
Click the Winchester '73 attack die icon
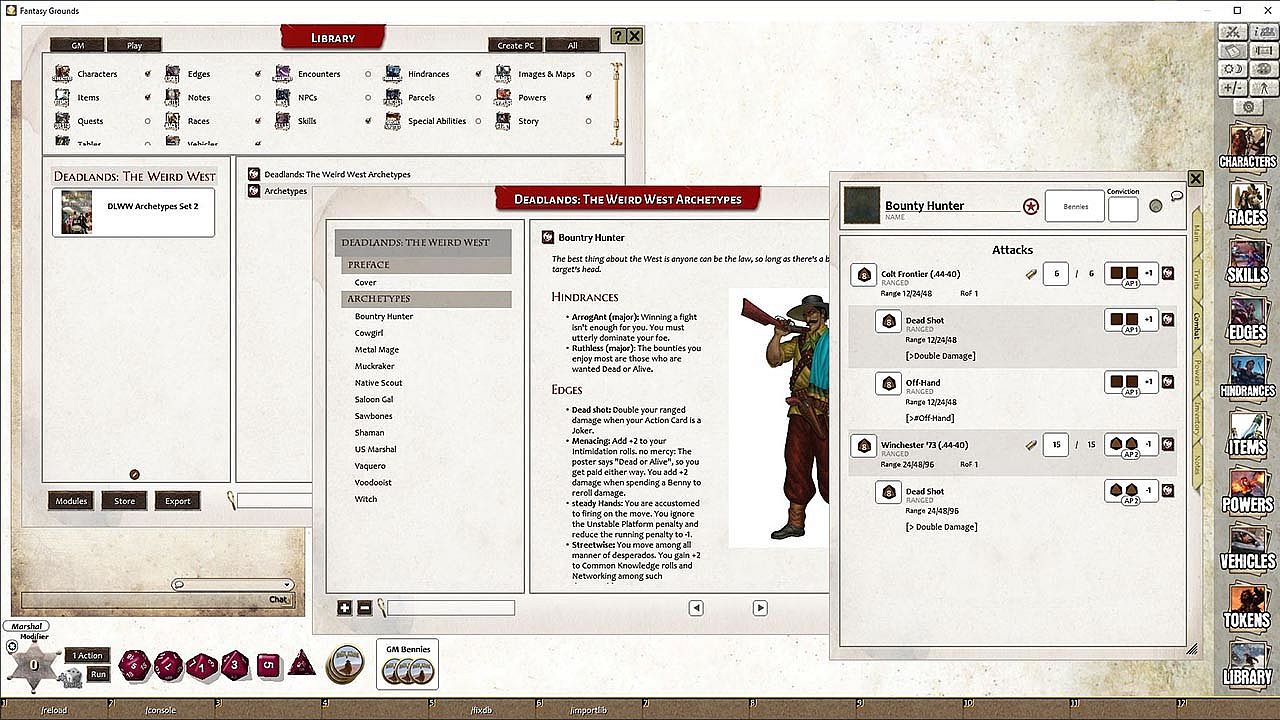point(864,445)
